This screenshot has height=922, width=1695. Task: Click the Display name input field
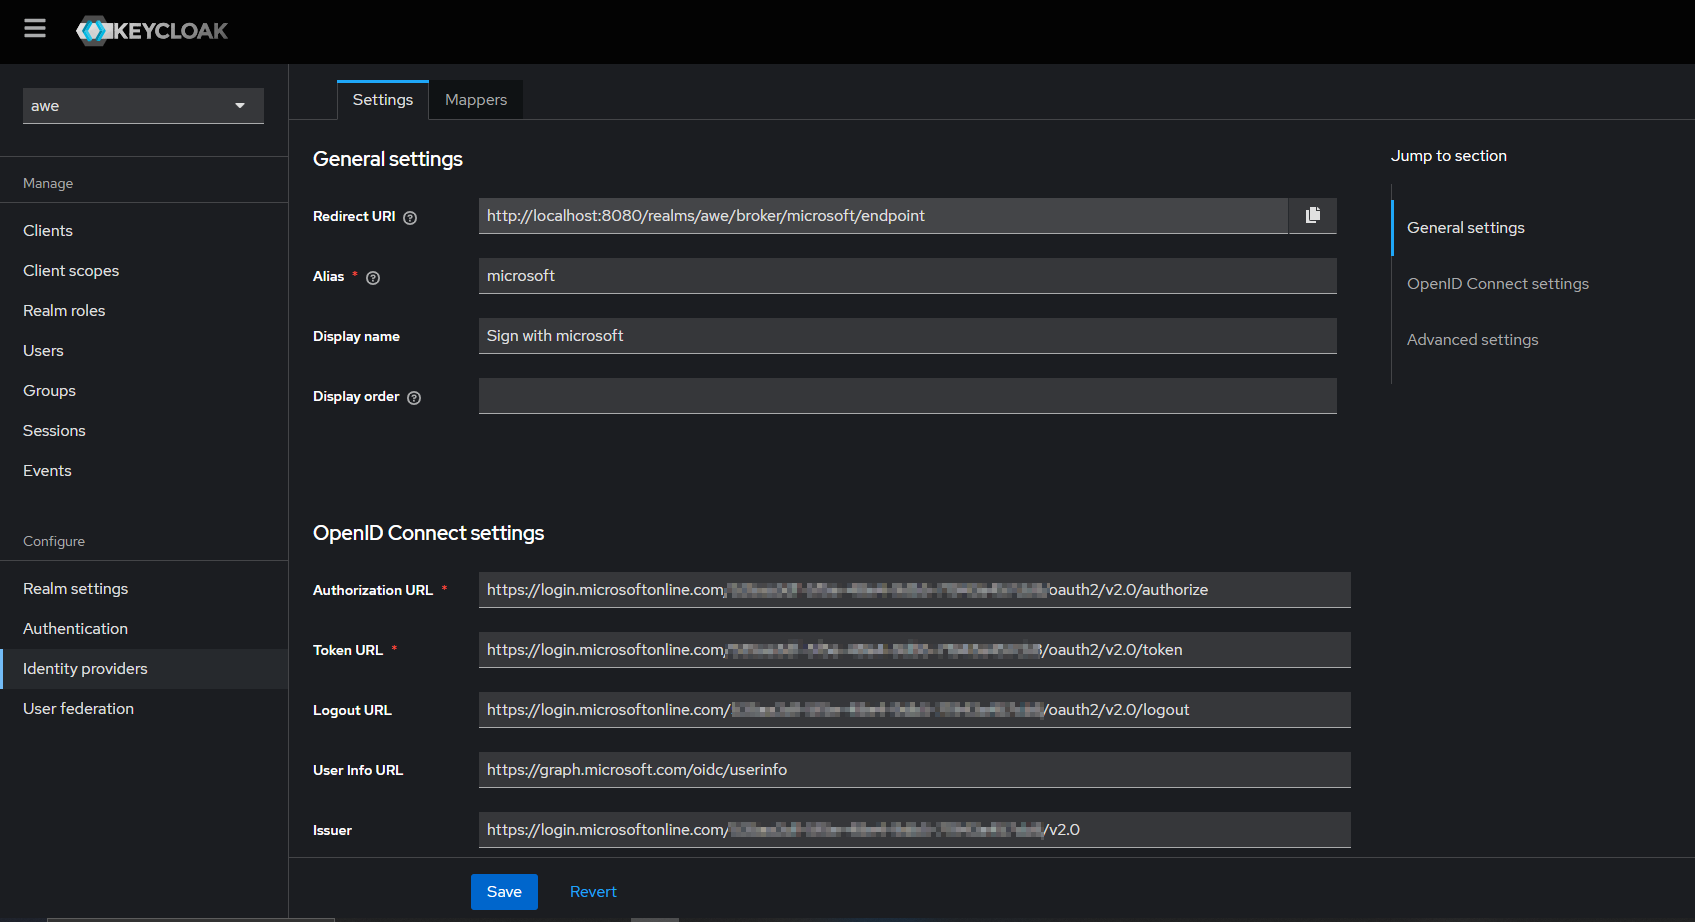point(908,336)
